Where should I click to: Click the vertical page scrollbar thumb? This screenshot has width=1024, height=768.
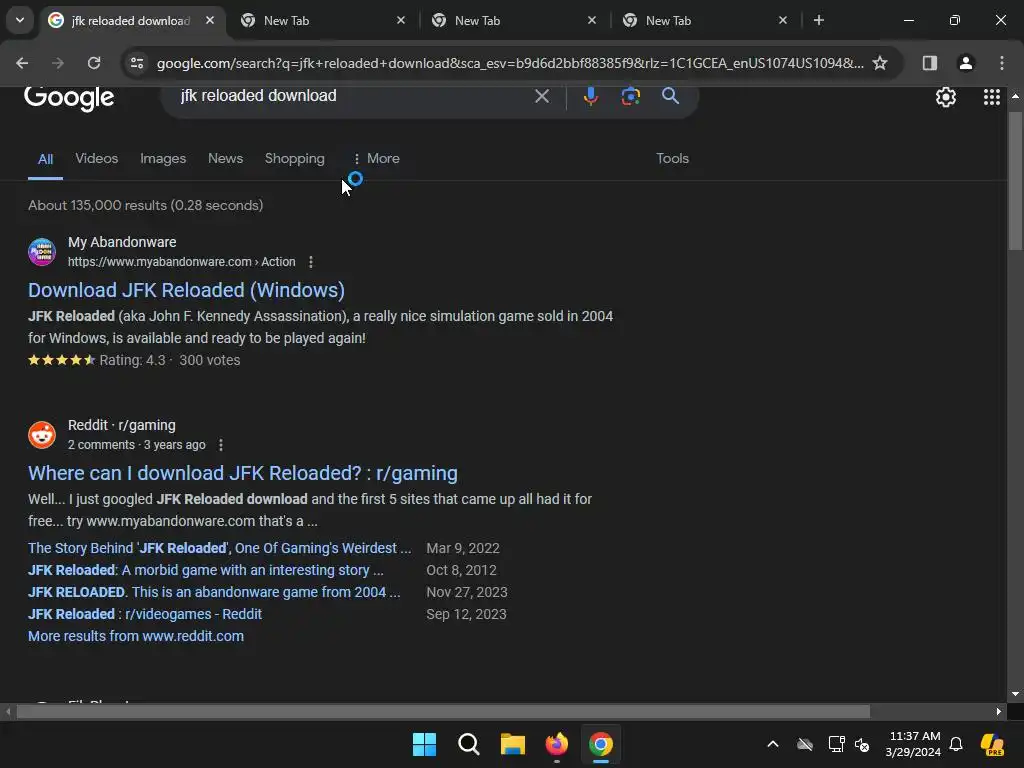[x=1015, y=181]
